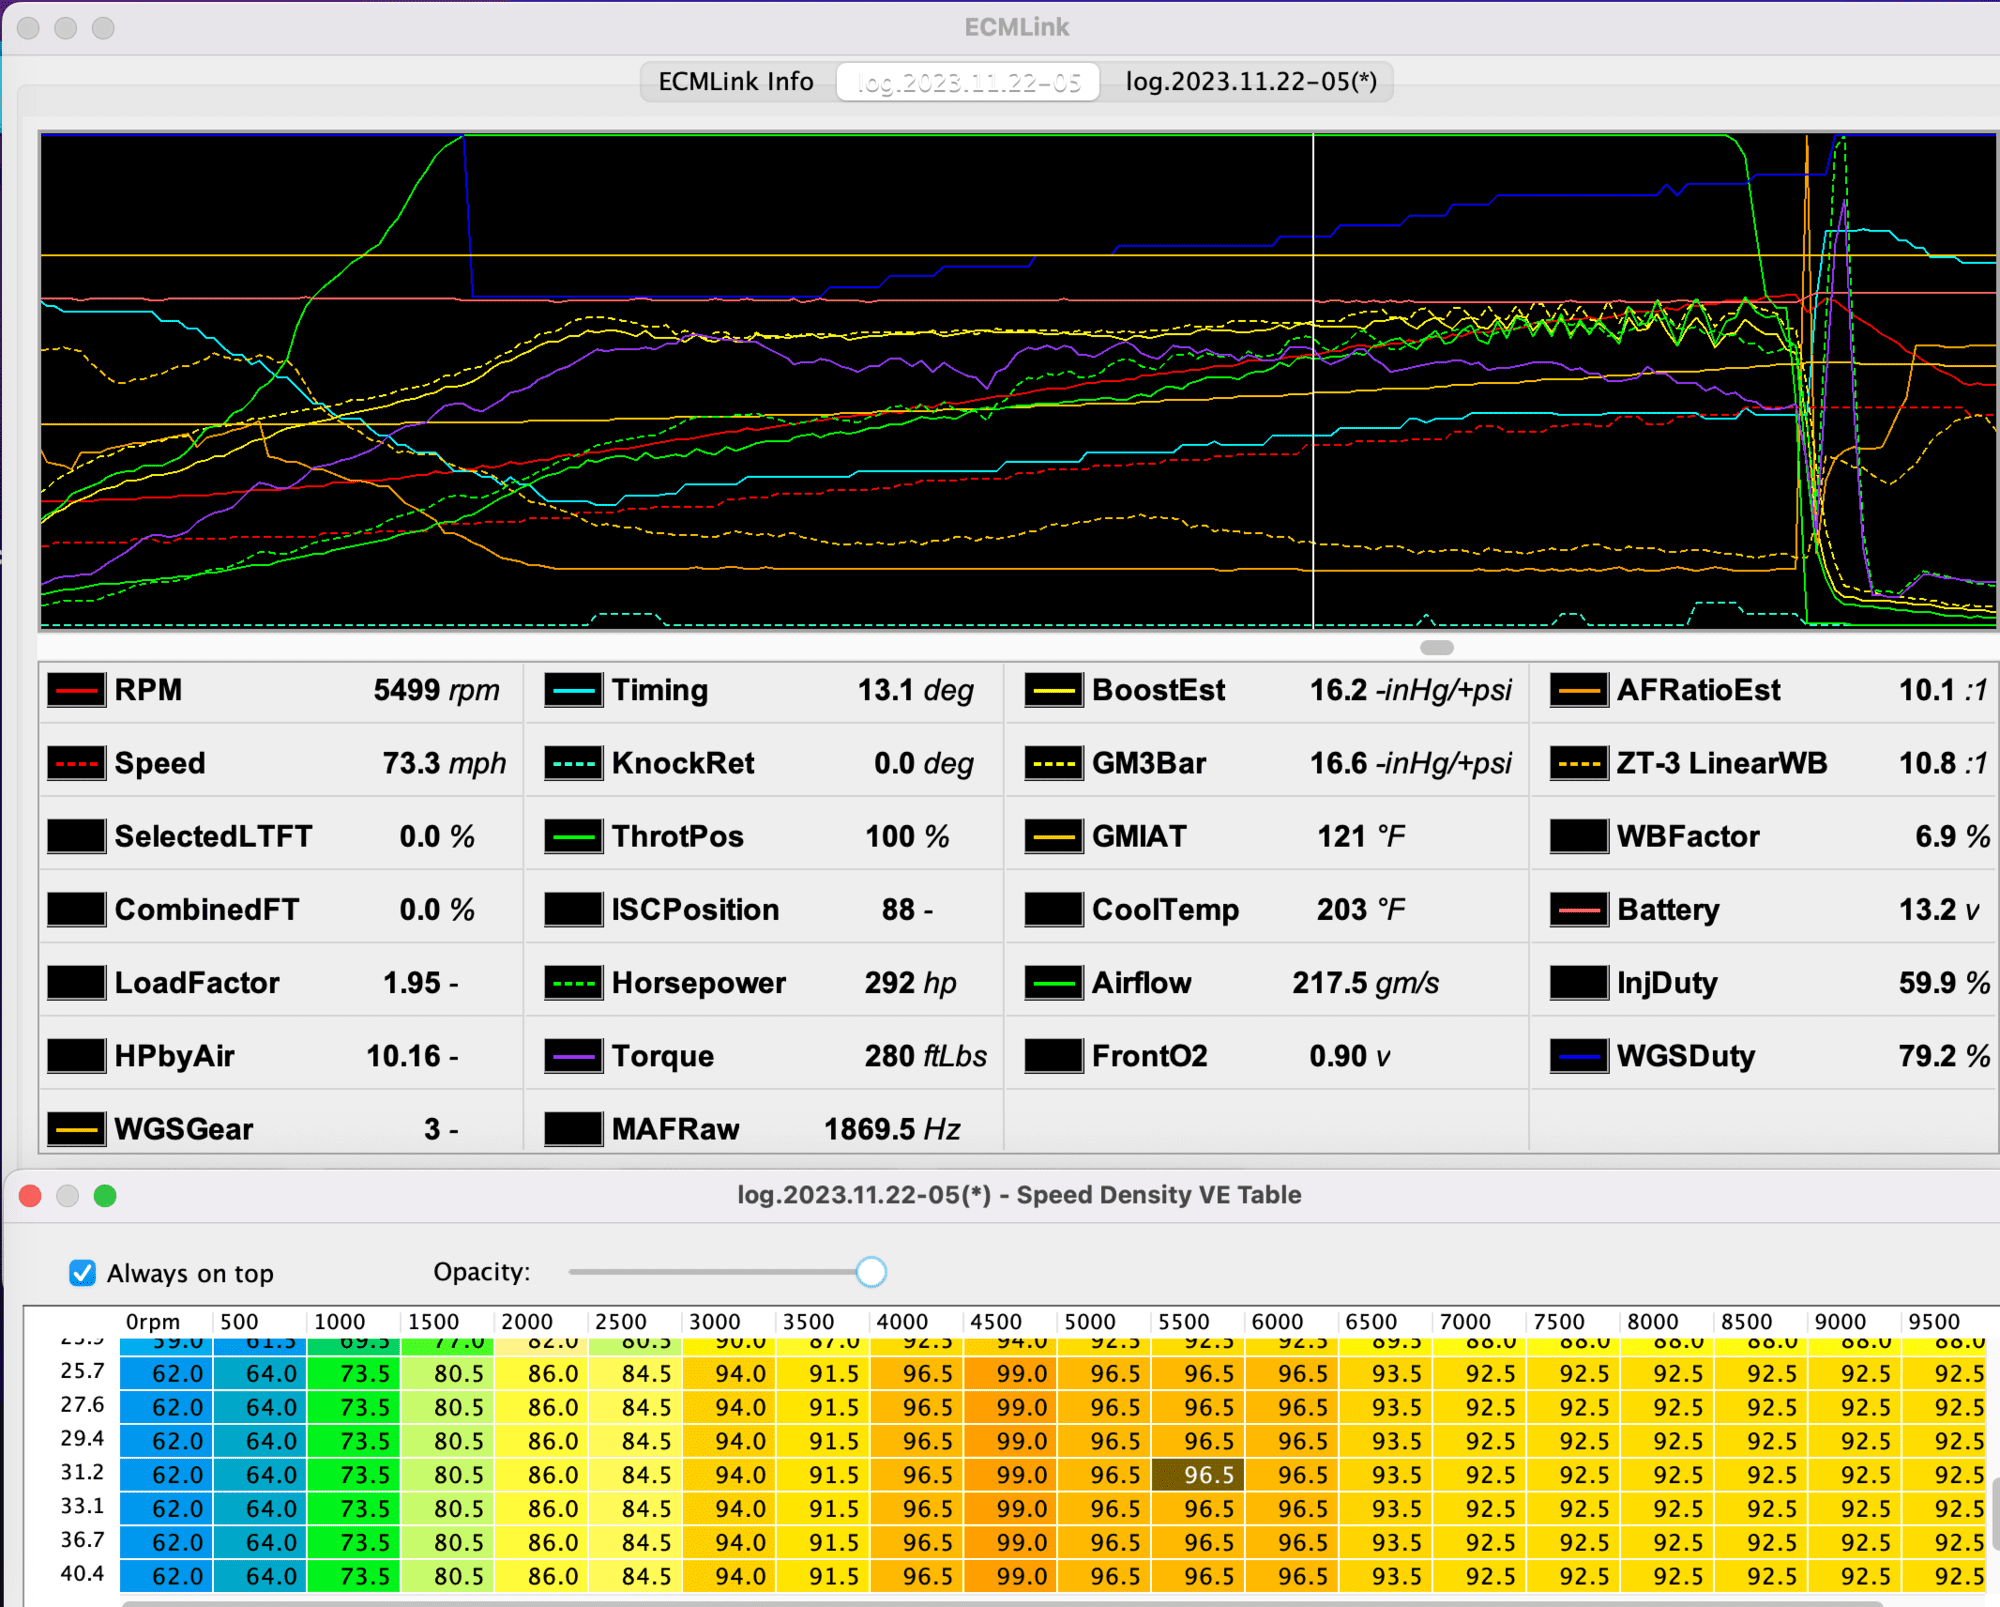Screen dimensions: 2000x1607
Task: Click the KnockRet dashed cyan swatch
Action: (573, 763)
